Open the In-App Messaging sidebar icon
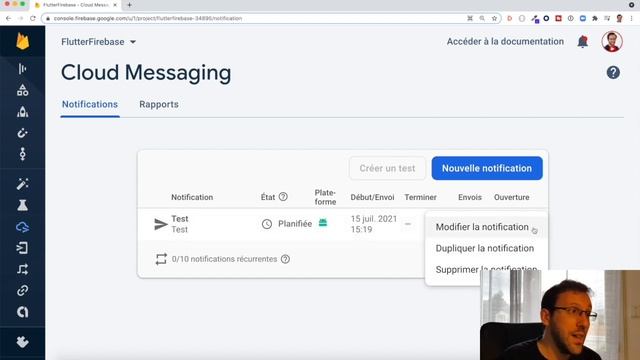 [x=22, y=248]
